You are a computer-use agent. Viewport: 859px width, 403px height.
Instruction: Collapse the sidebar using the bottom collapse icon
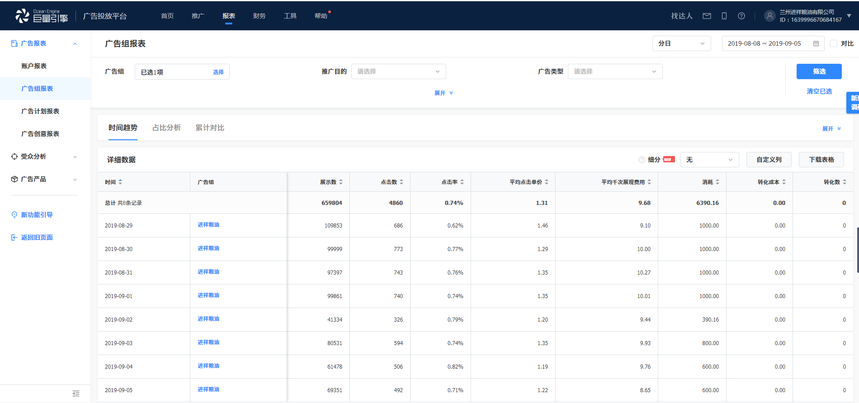coord(76,393)
